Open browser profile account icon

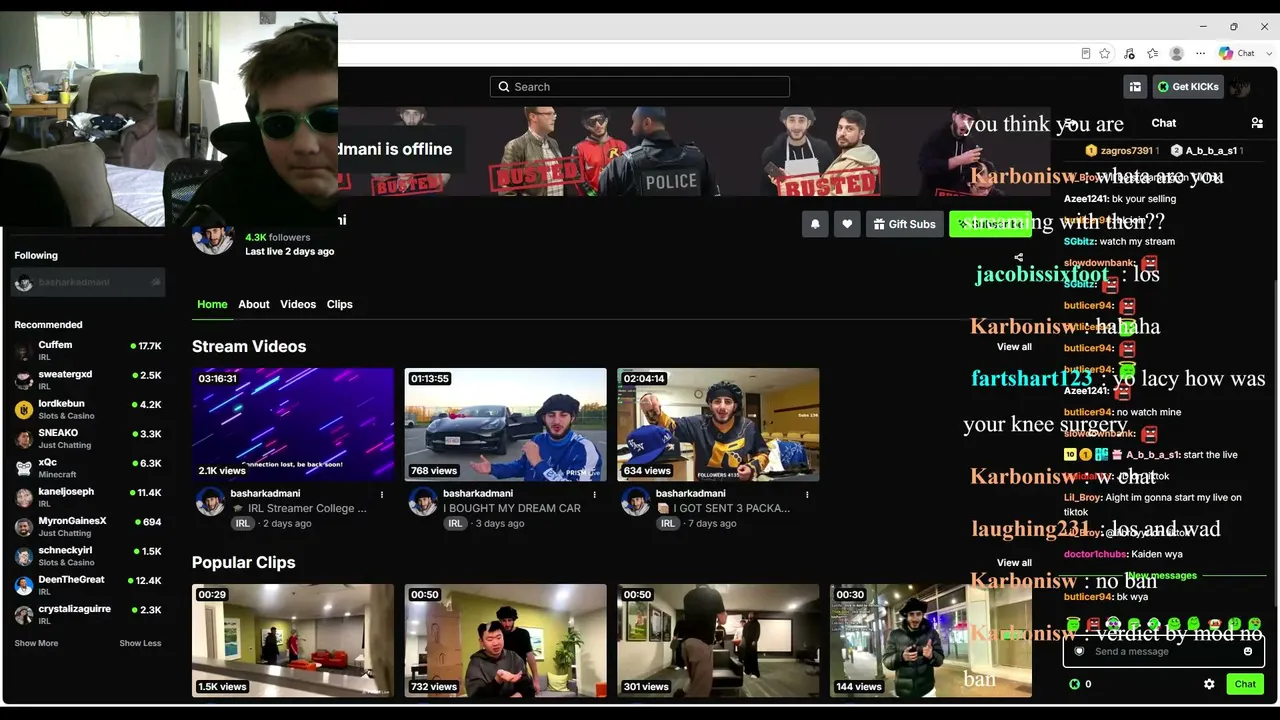1177,53
